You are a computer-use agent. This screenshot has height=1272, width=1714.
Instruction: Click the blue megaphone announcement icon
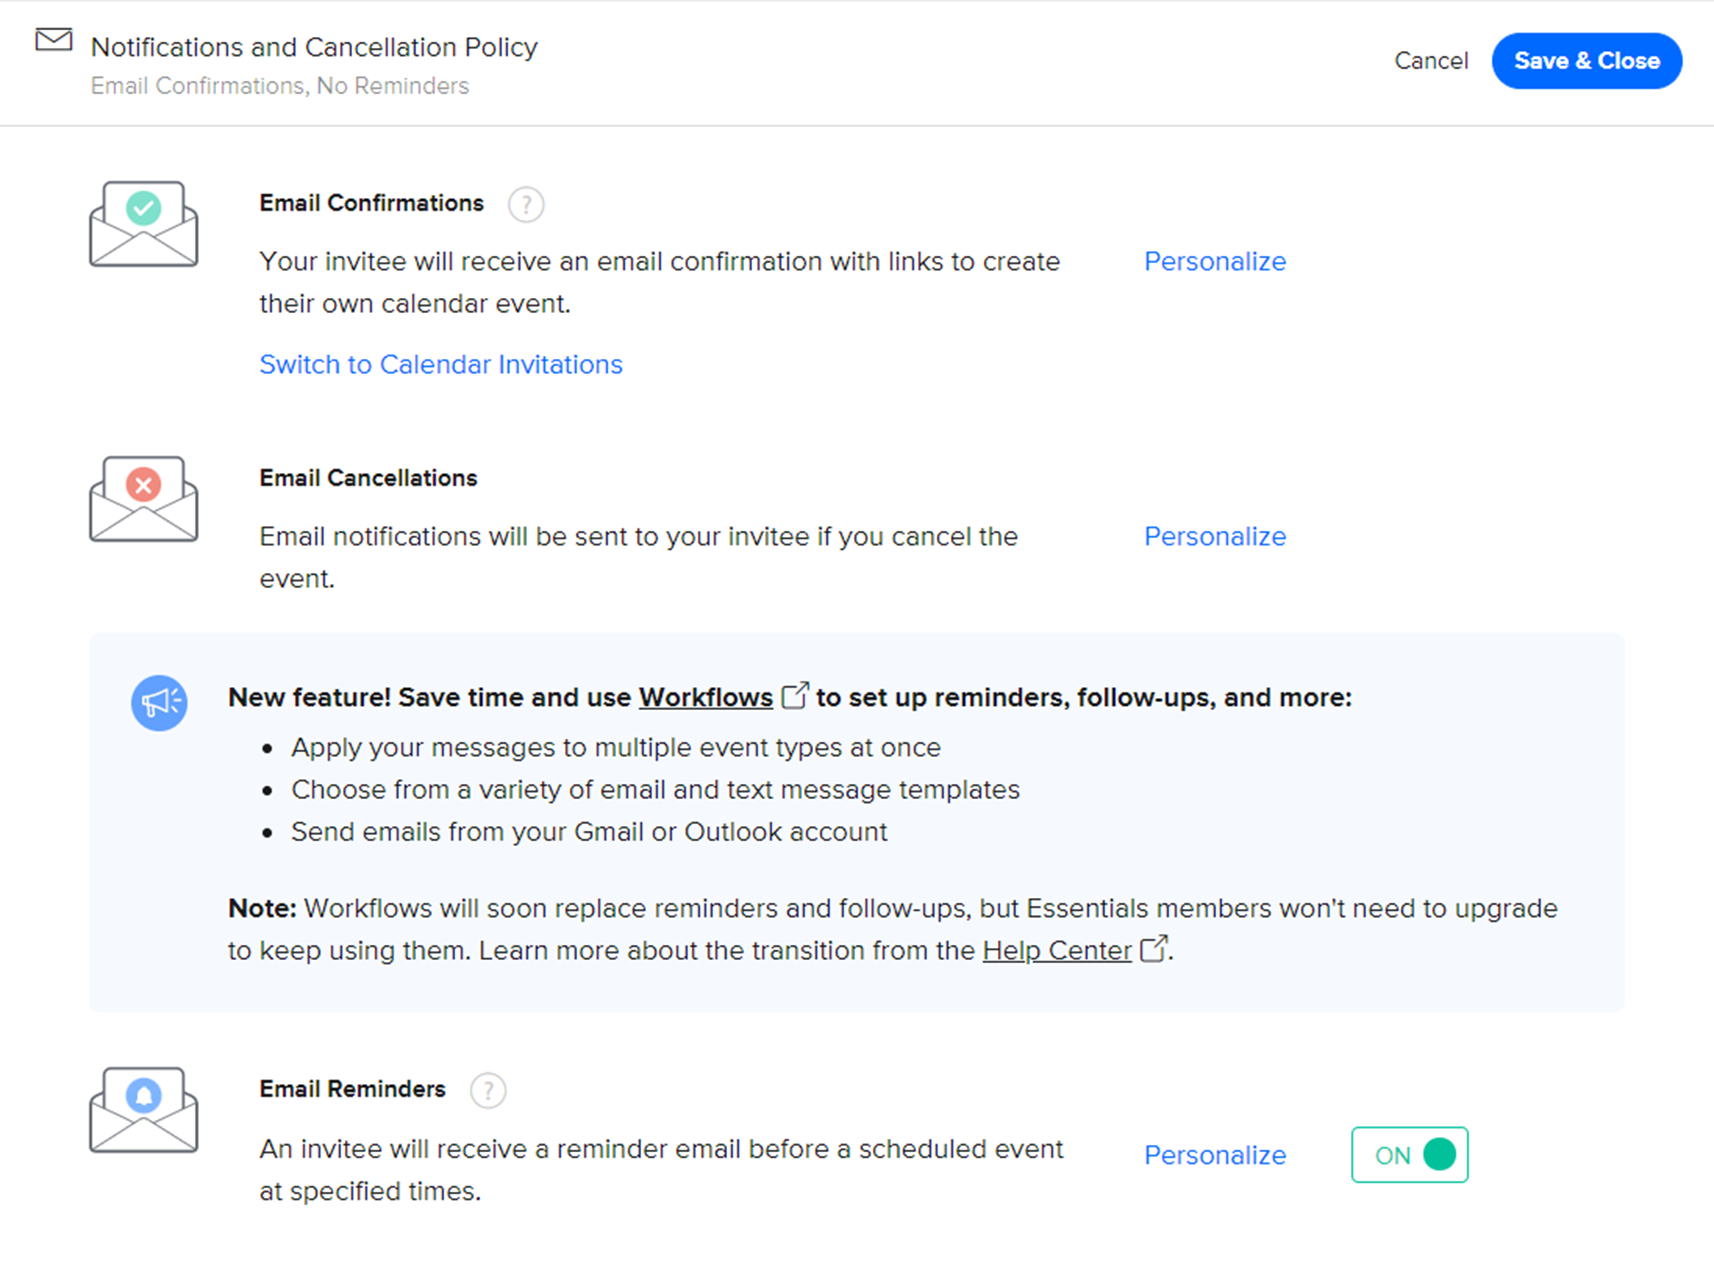(x=159, y=703)
